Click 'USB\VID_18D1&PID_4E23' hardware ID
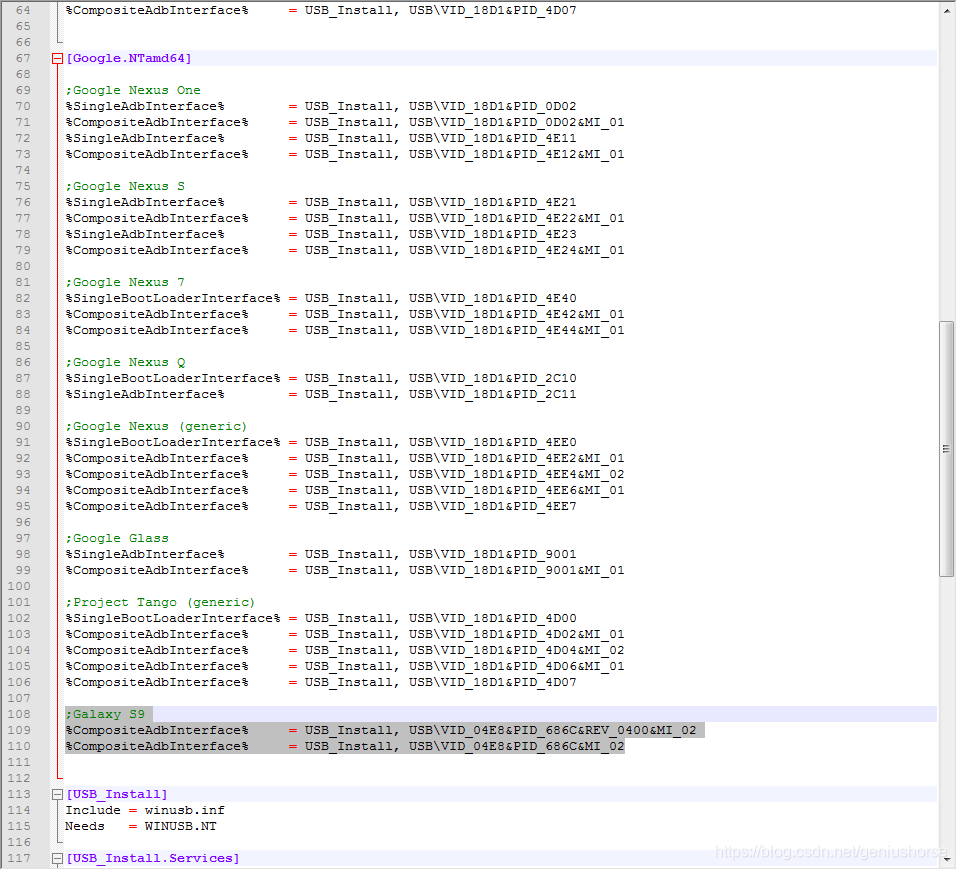 (493, 234)
